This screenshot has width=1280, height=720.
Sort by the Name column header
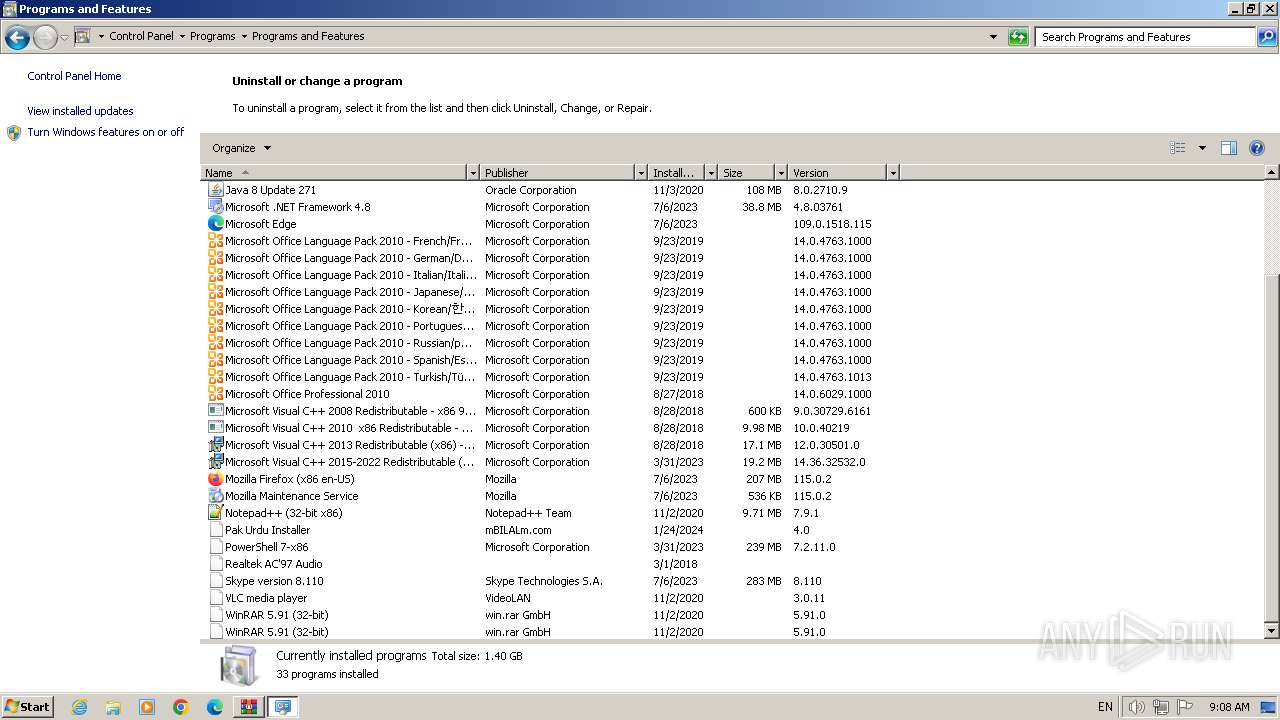pyautogui.click(x=334, y=173)
